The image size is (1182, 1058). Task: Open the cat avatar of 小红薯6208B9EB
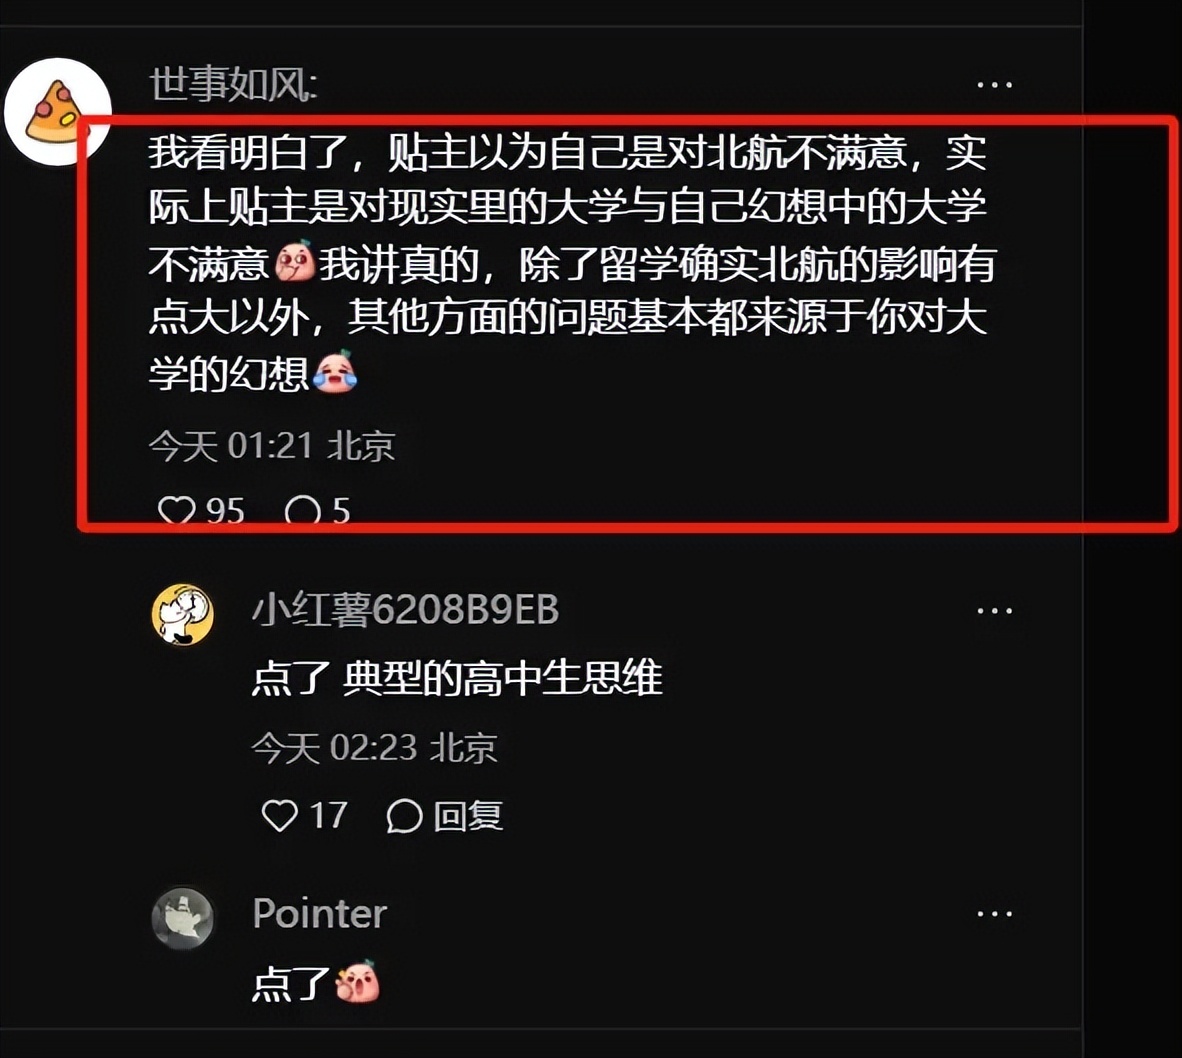click(182, 614)
